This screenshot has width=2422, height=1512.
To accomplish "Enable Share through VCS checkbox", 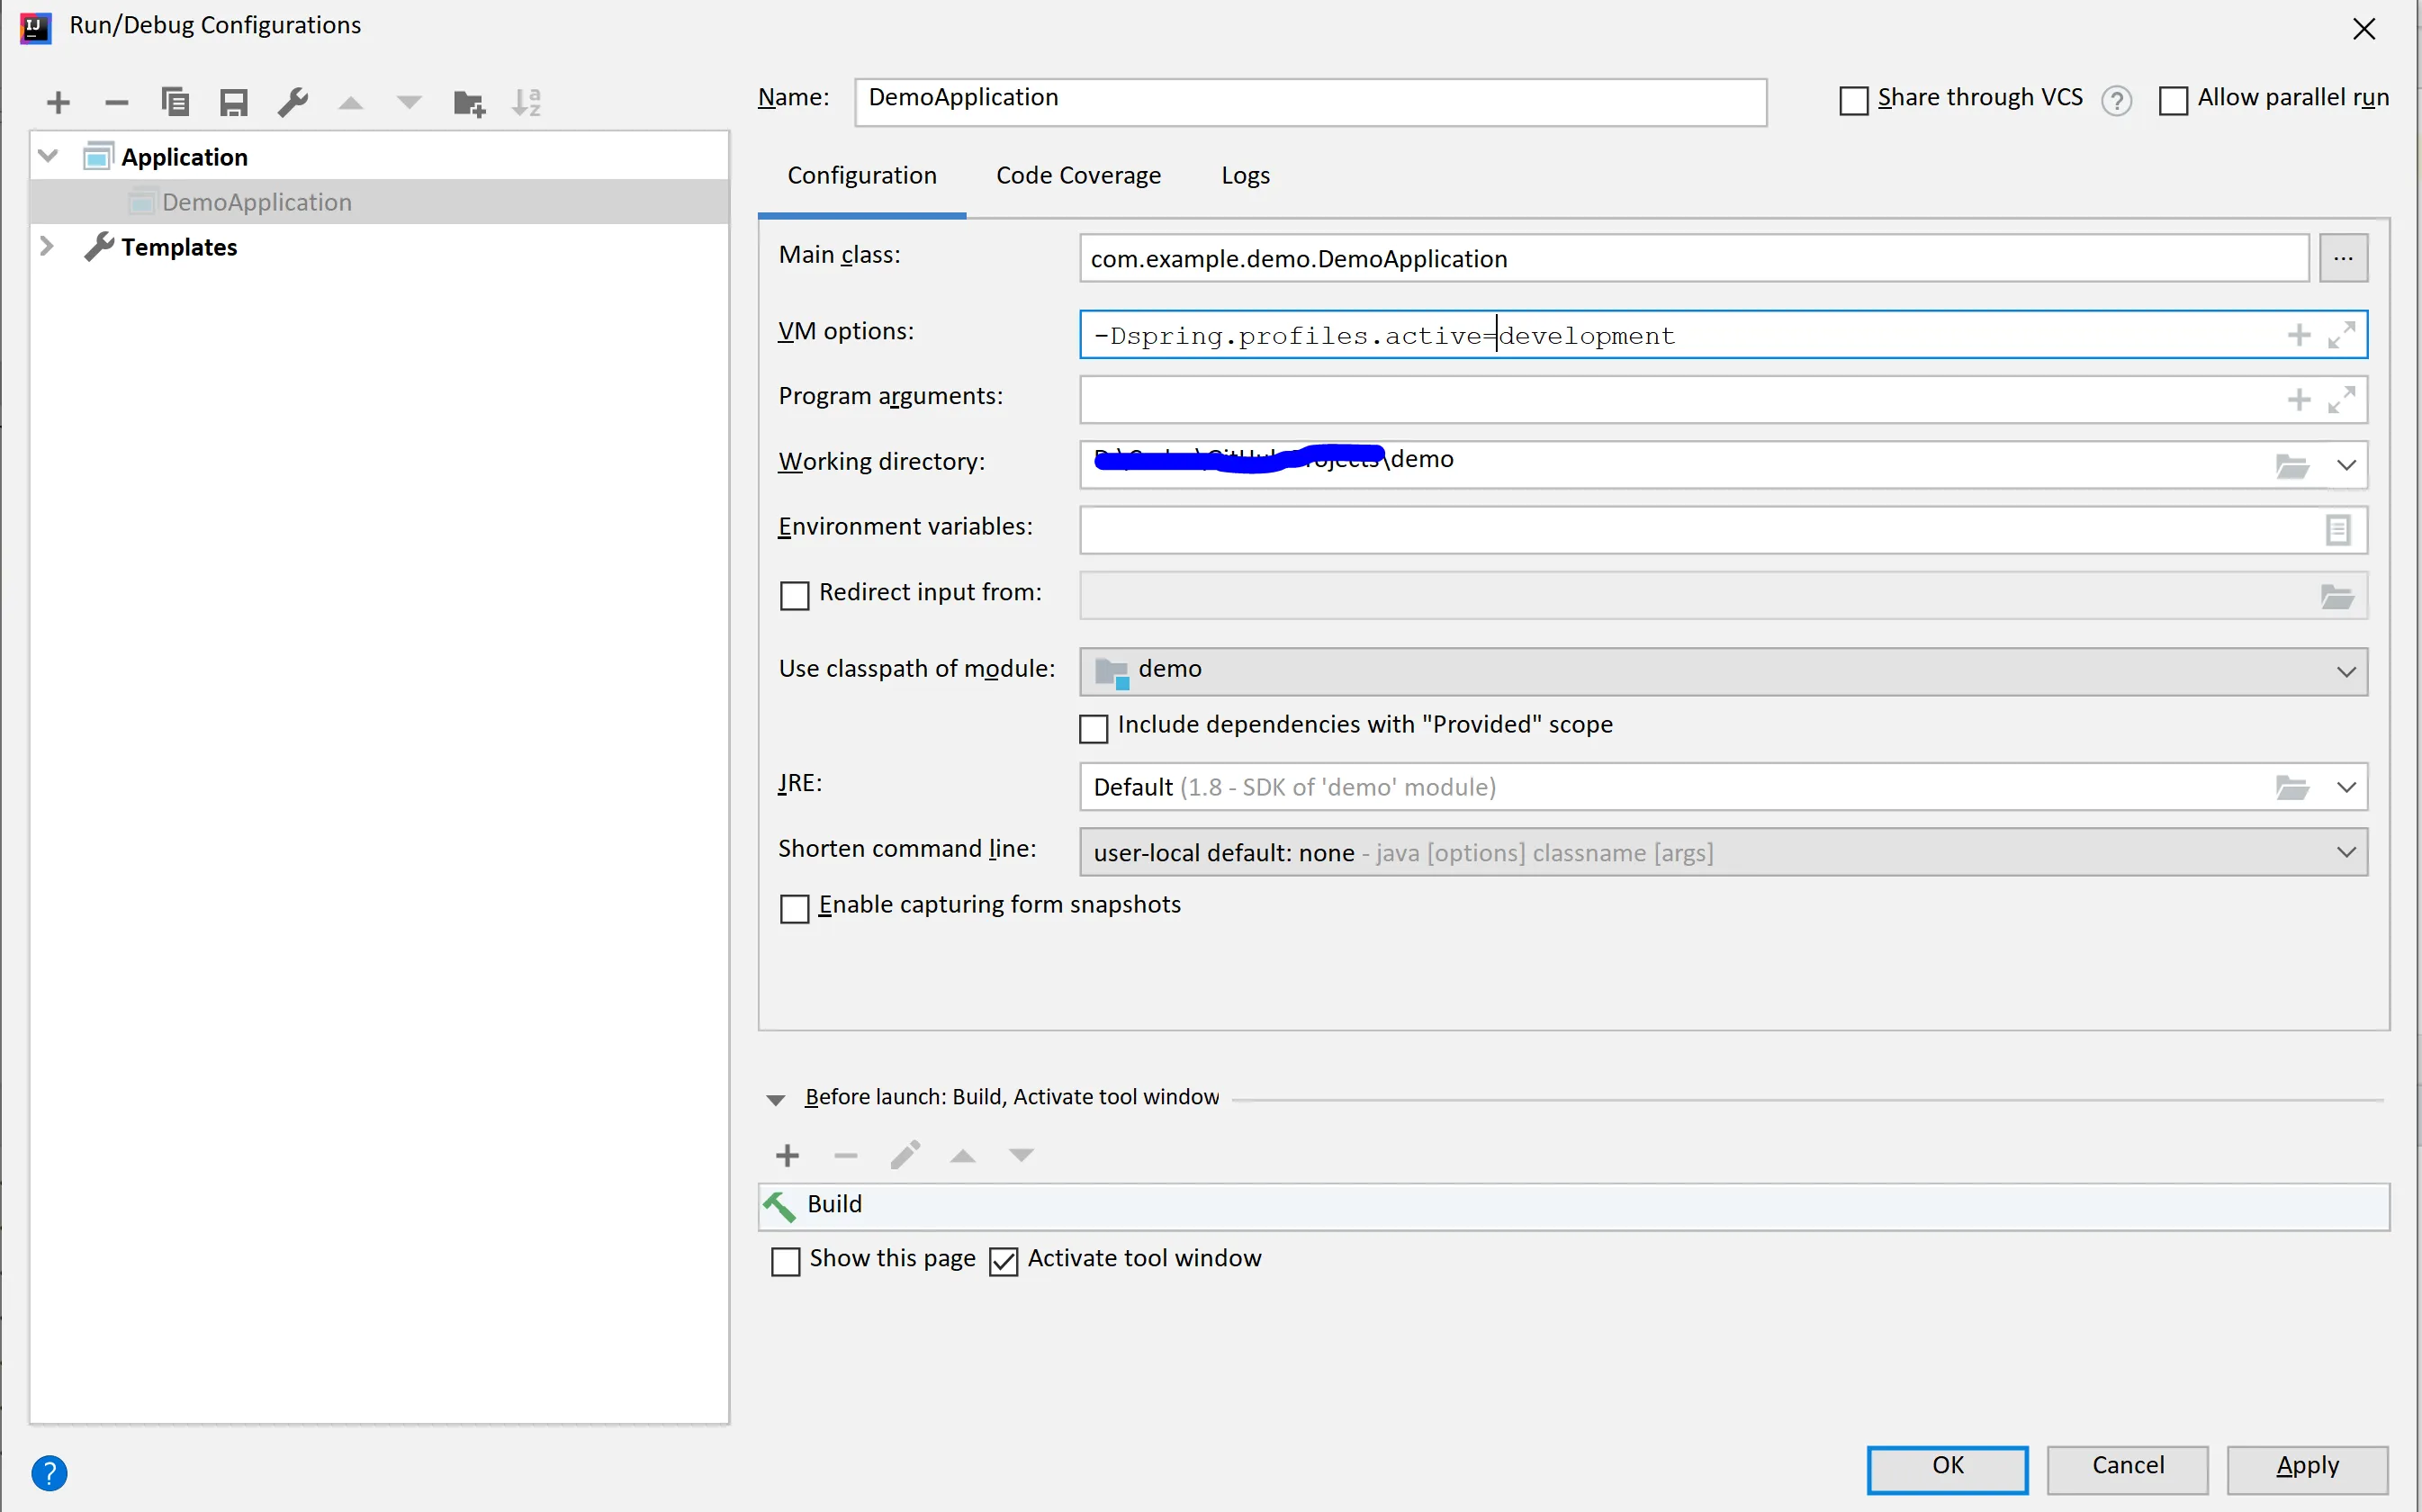I will point(1853,101).
